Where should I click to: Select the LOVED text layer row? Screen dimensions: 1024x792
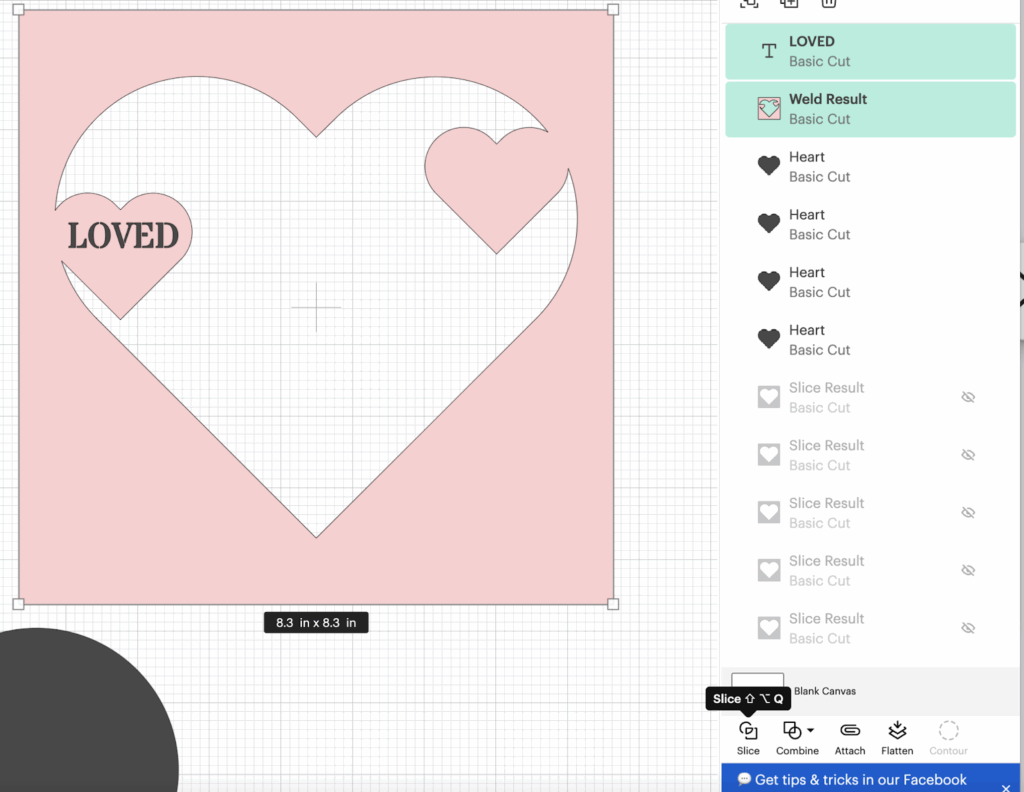click(871, 52)
